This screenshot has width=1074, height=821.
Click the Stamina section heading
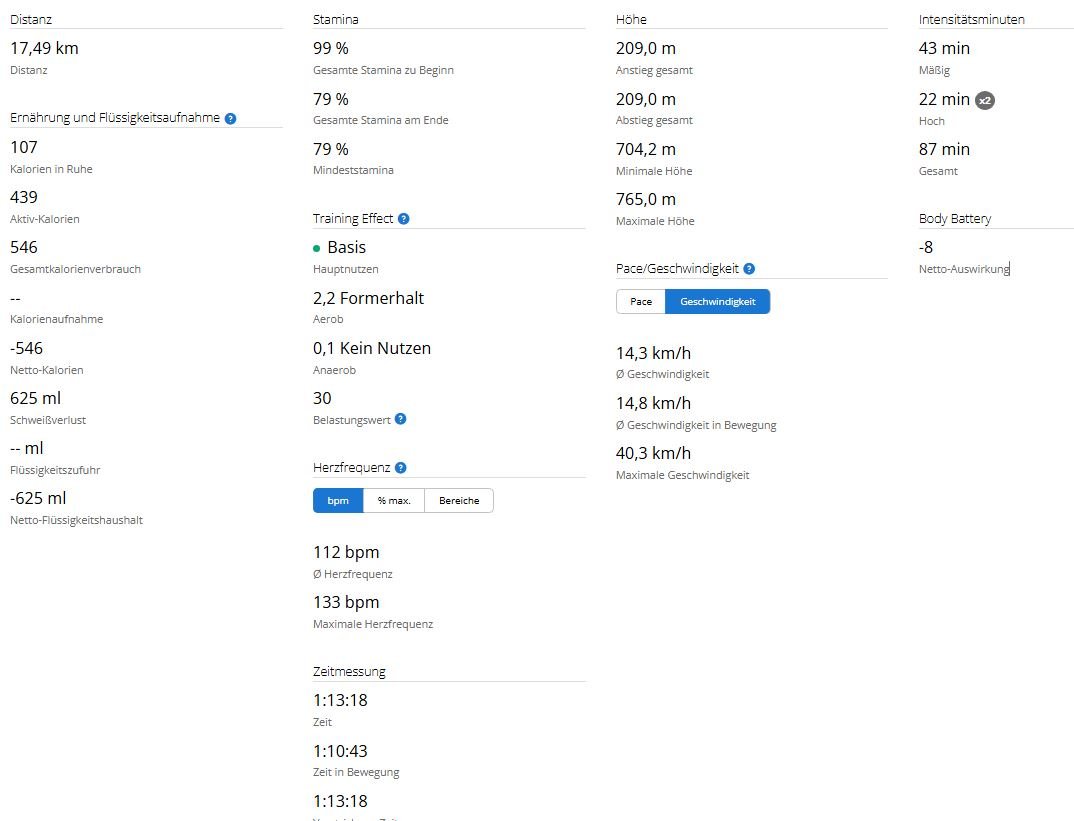click(x=336, y=19)
